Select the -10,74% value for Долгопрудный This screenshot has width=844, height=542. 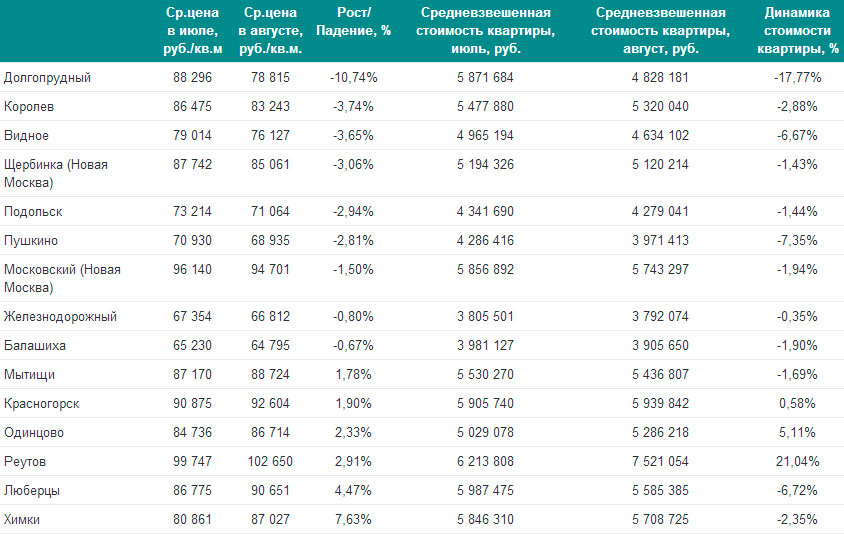[x=354, y=78]
